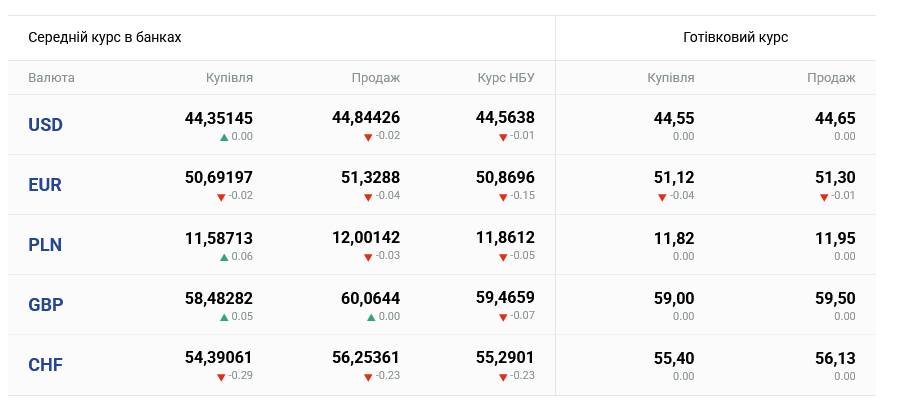Click the USD bank sell rate 44,84426
The image size is (898, 405).
click(366, 117)
